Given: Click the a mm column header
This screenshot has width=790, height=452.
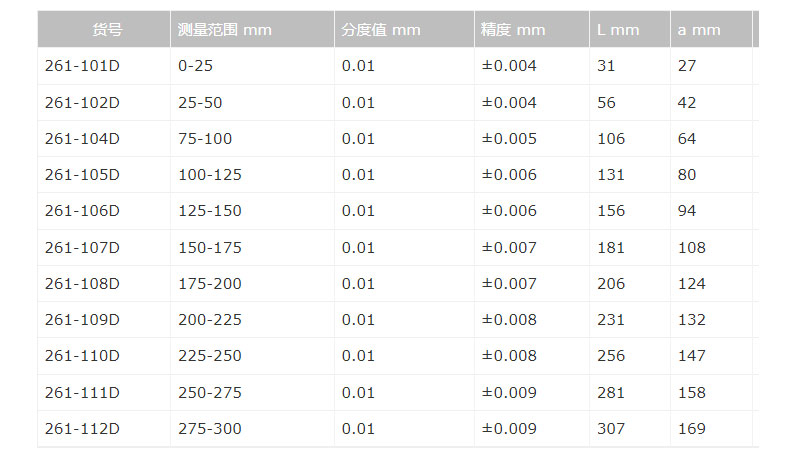Looking at the screenshot, I should coord(699,30).
